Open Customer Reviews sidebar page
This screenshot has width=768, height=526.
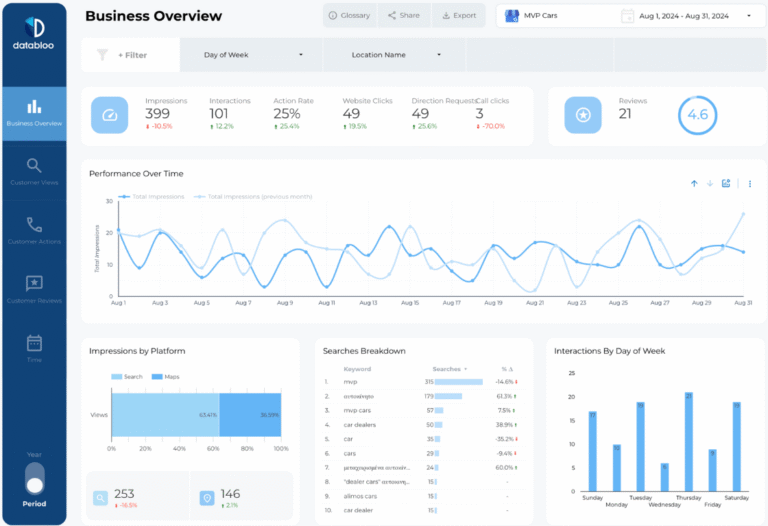34,290
